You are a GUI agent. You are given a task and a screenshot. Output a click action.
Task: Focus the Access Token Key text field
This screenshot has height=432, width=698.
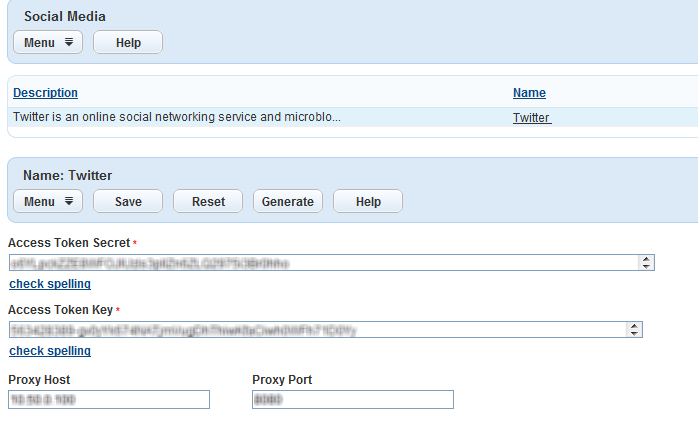point(315,330)
